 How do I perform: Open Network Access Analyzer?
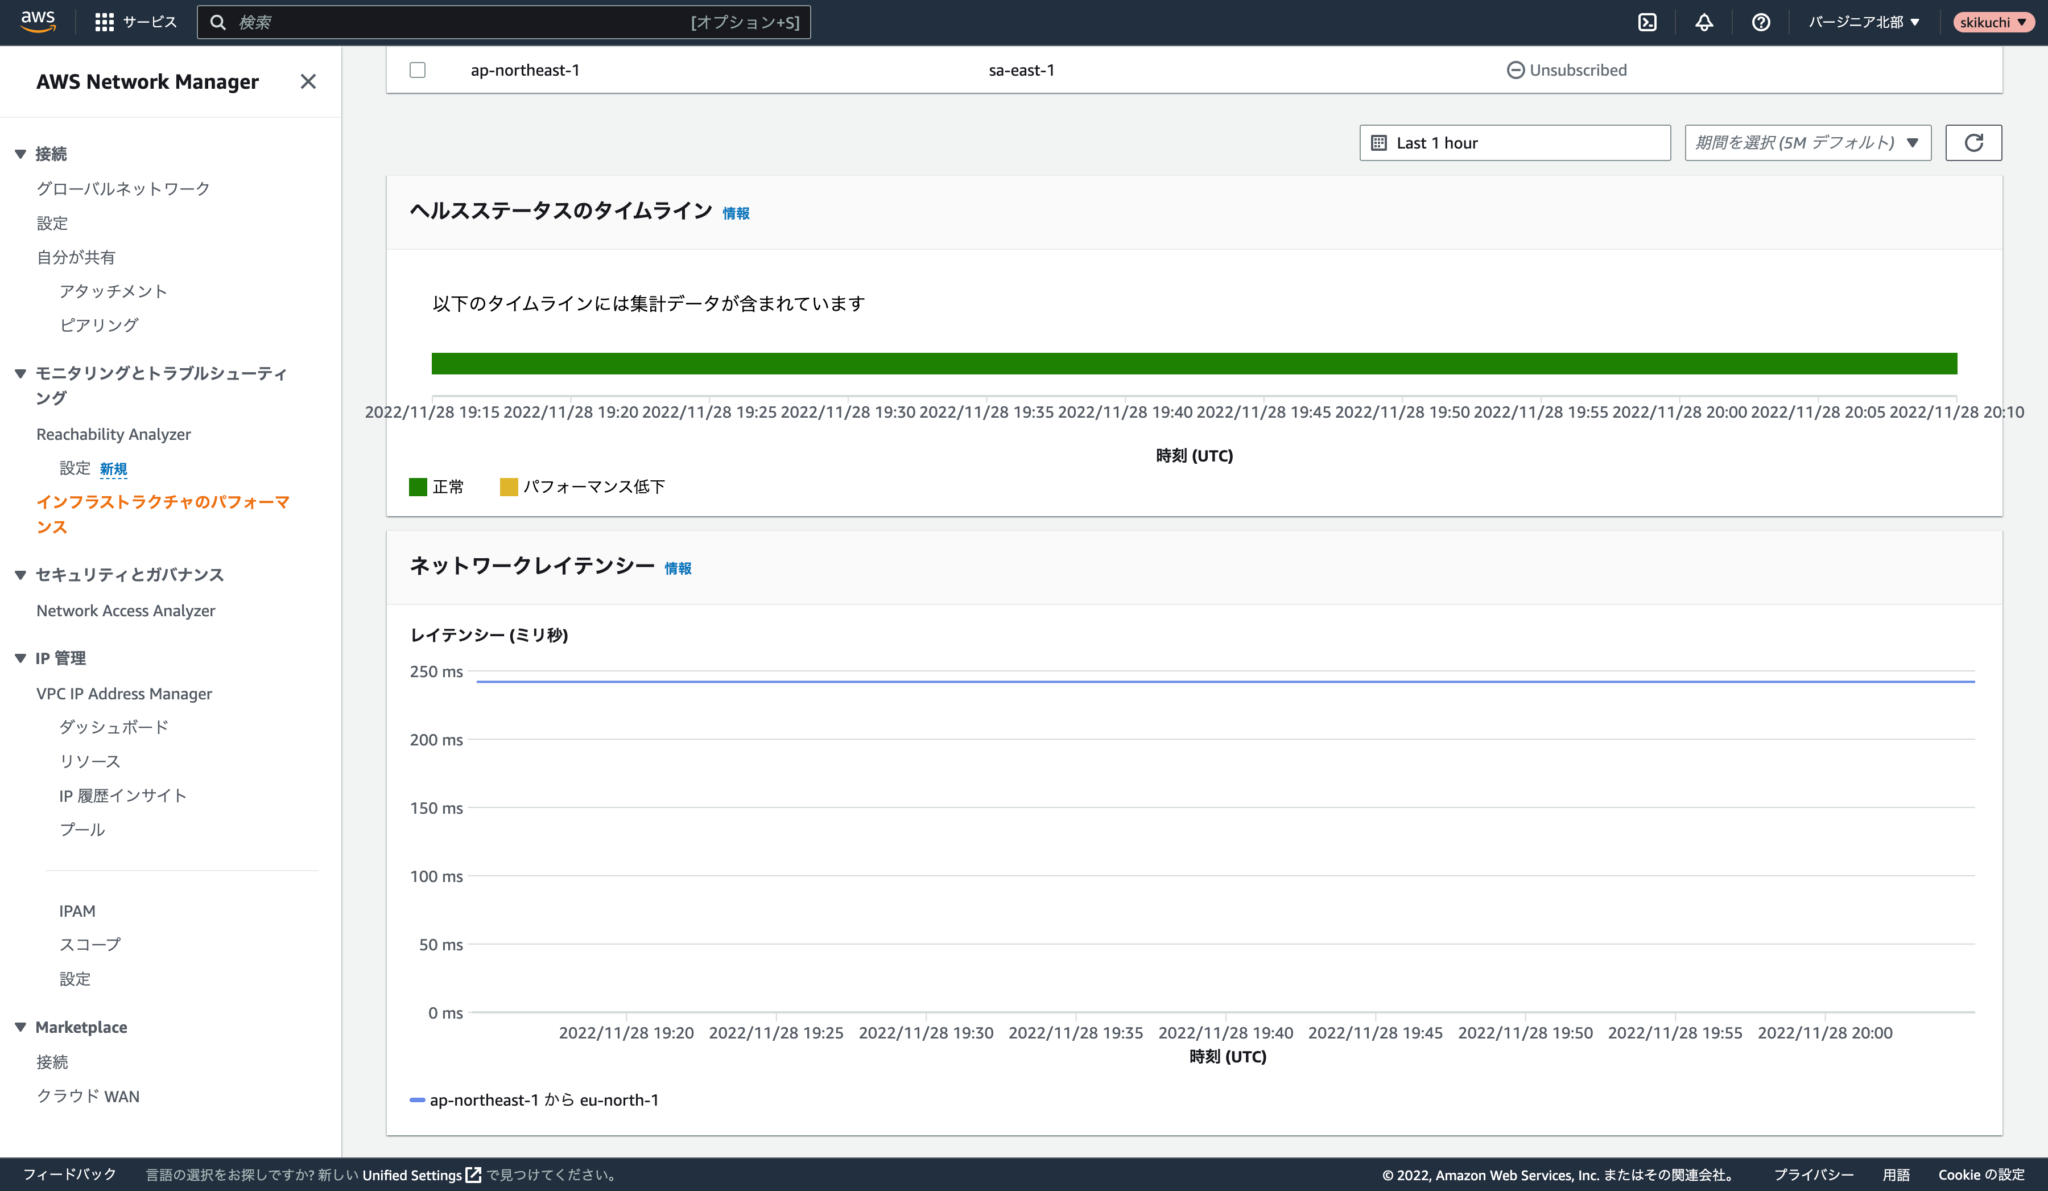coord(126,610)
